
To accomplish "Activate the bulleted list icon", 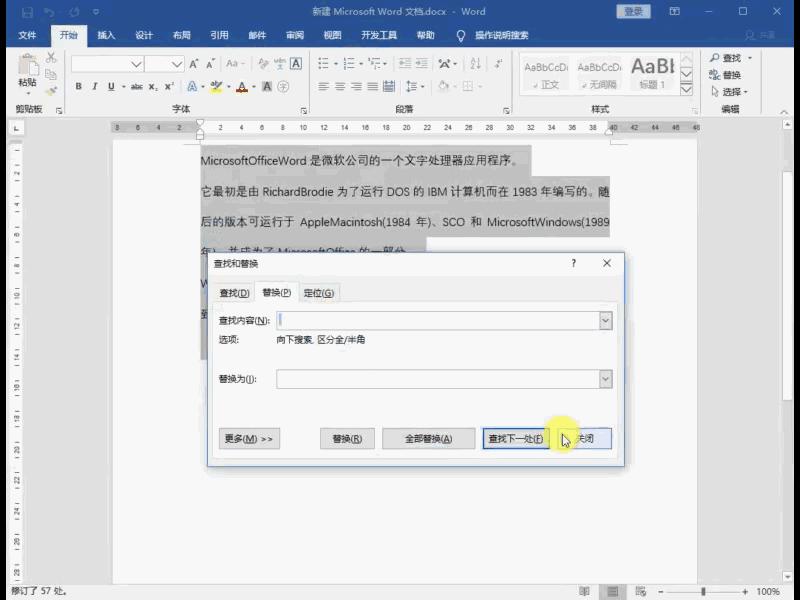I will click(321, 63).
